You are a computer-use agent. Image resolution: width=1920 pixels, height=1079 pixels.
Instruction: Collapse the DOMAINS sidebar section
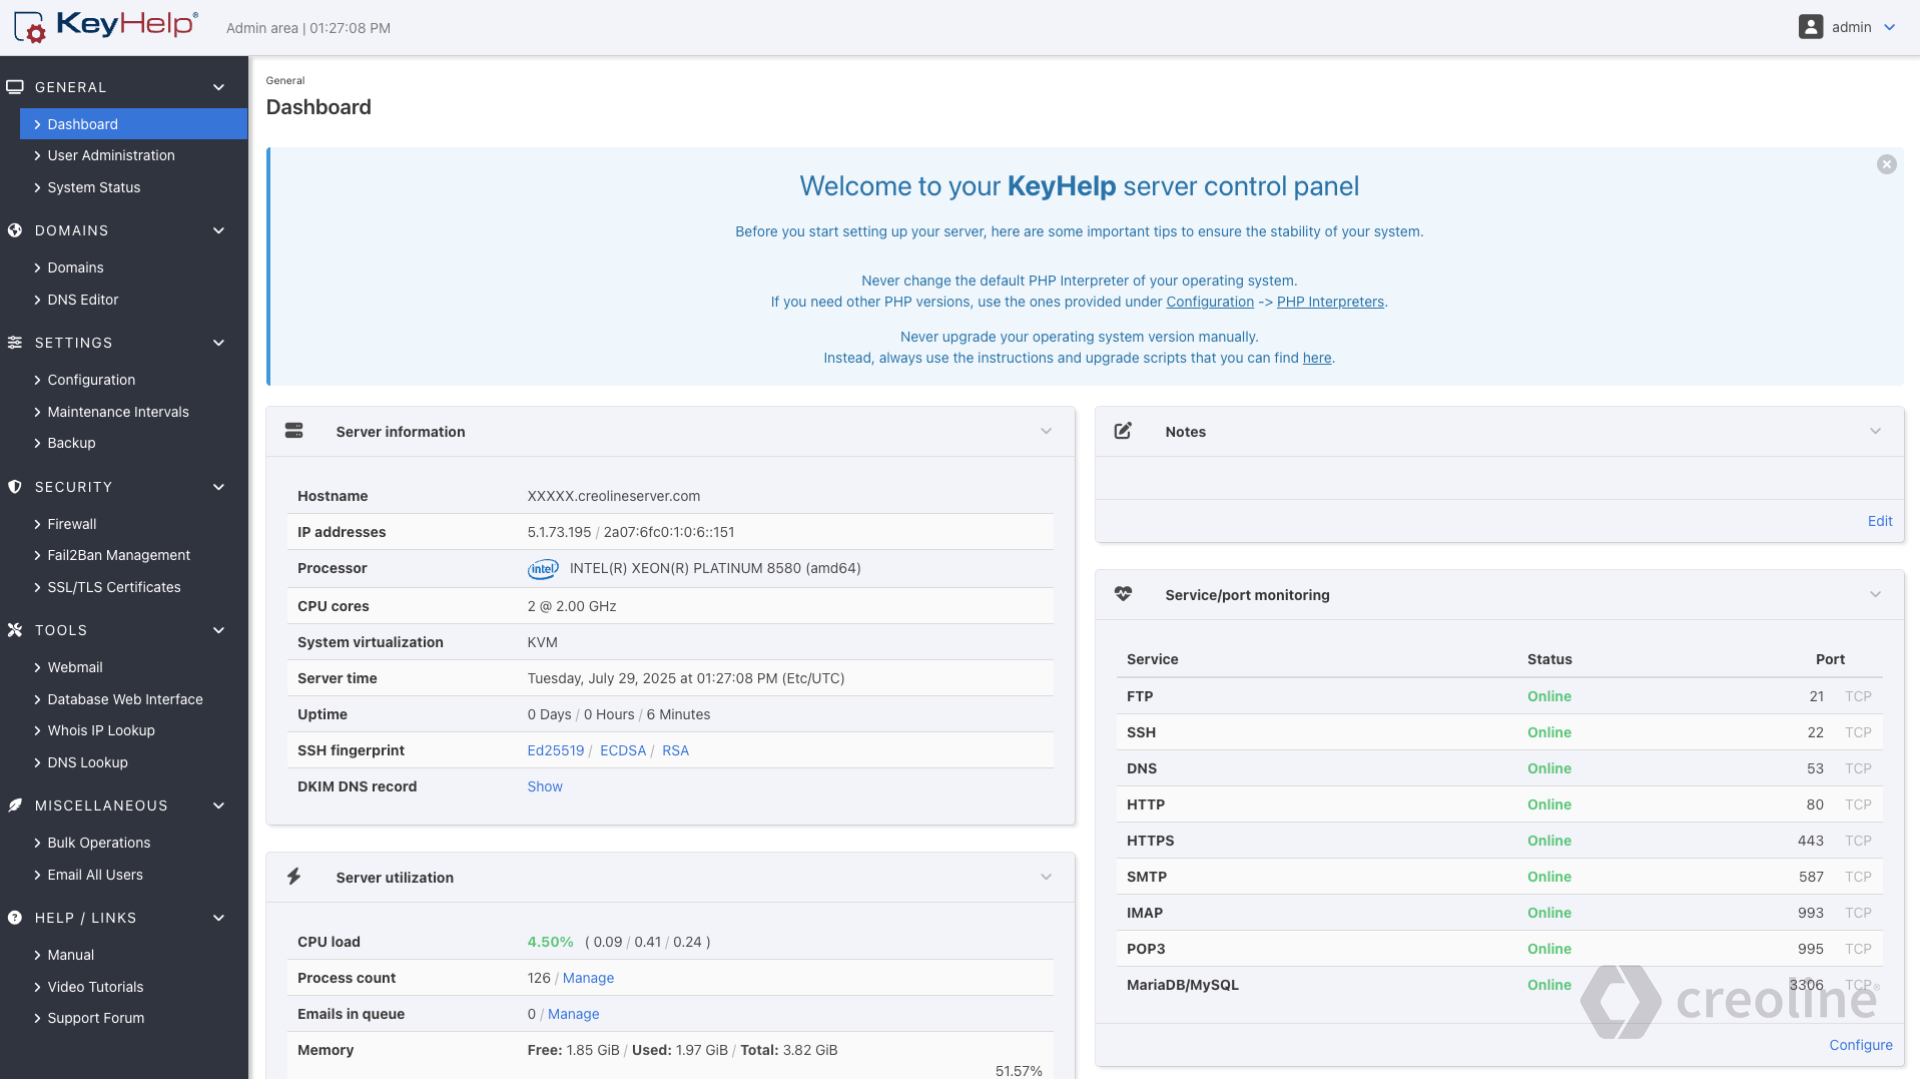(219, 230)
